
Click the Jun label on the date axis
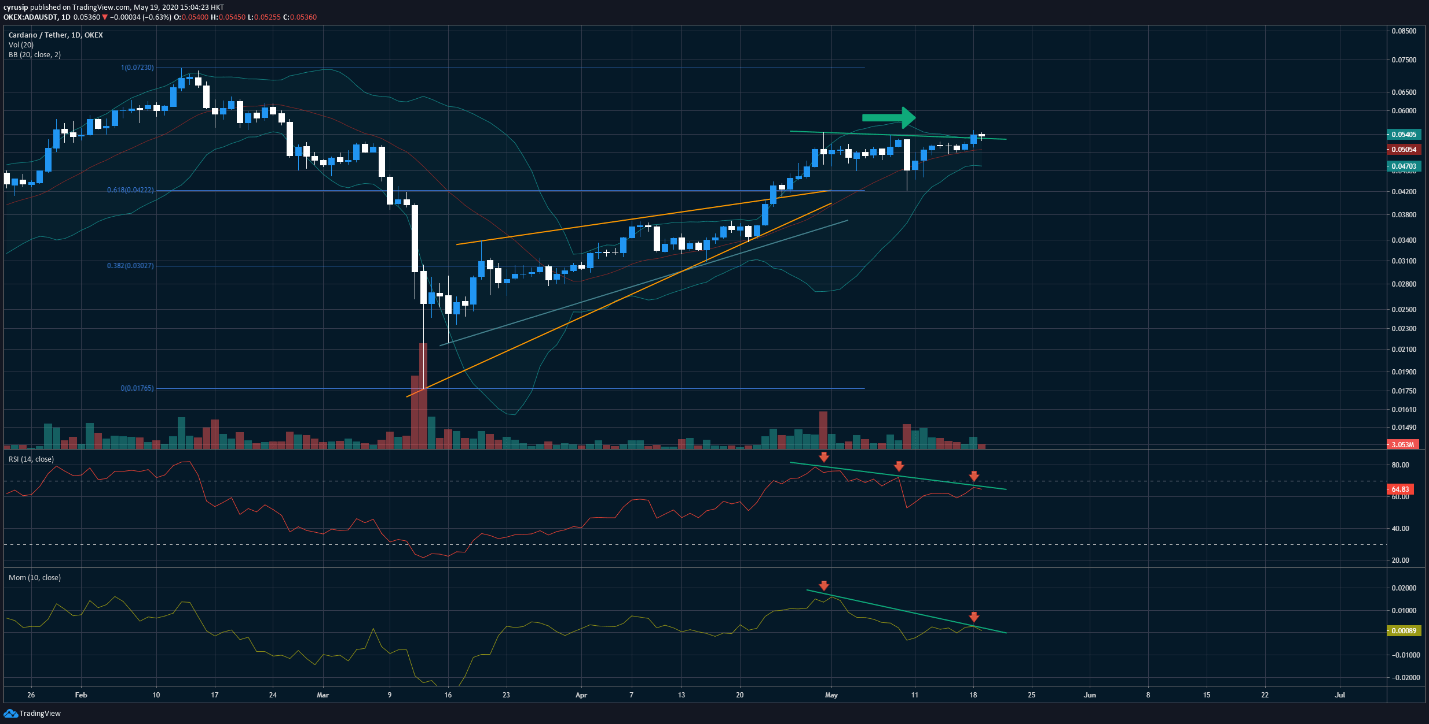coord(1090,693)
